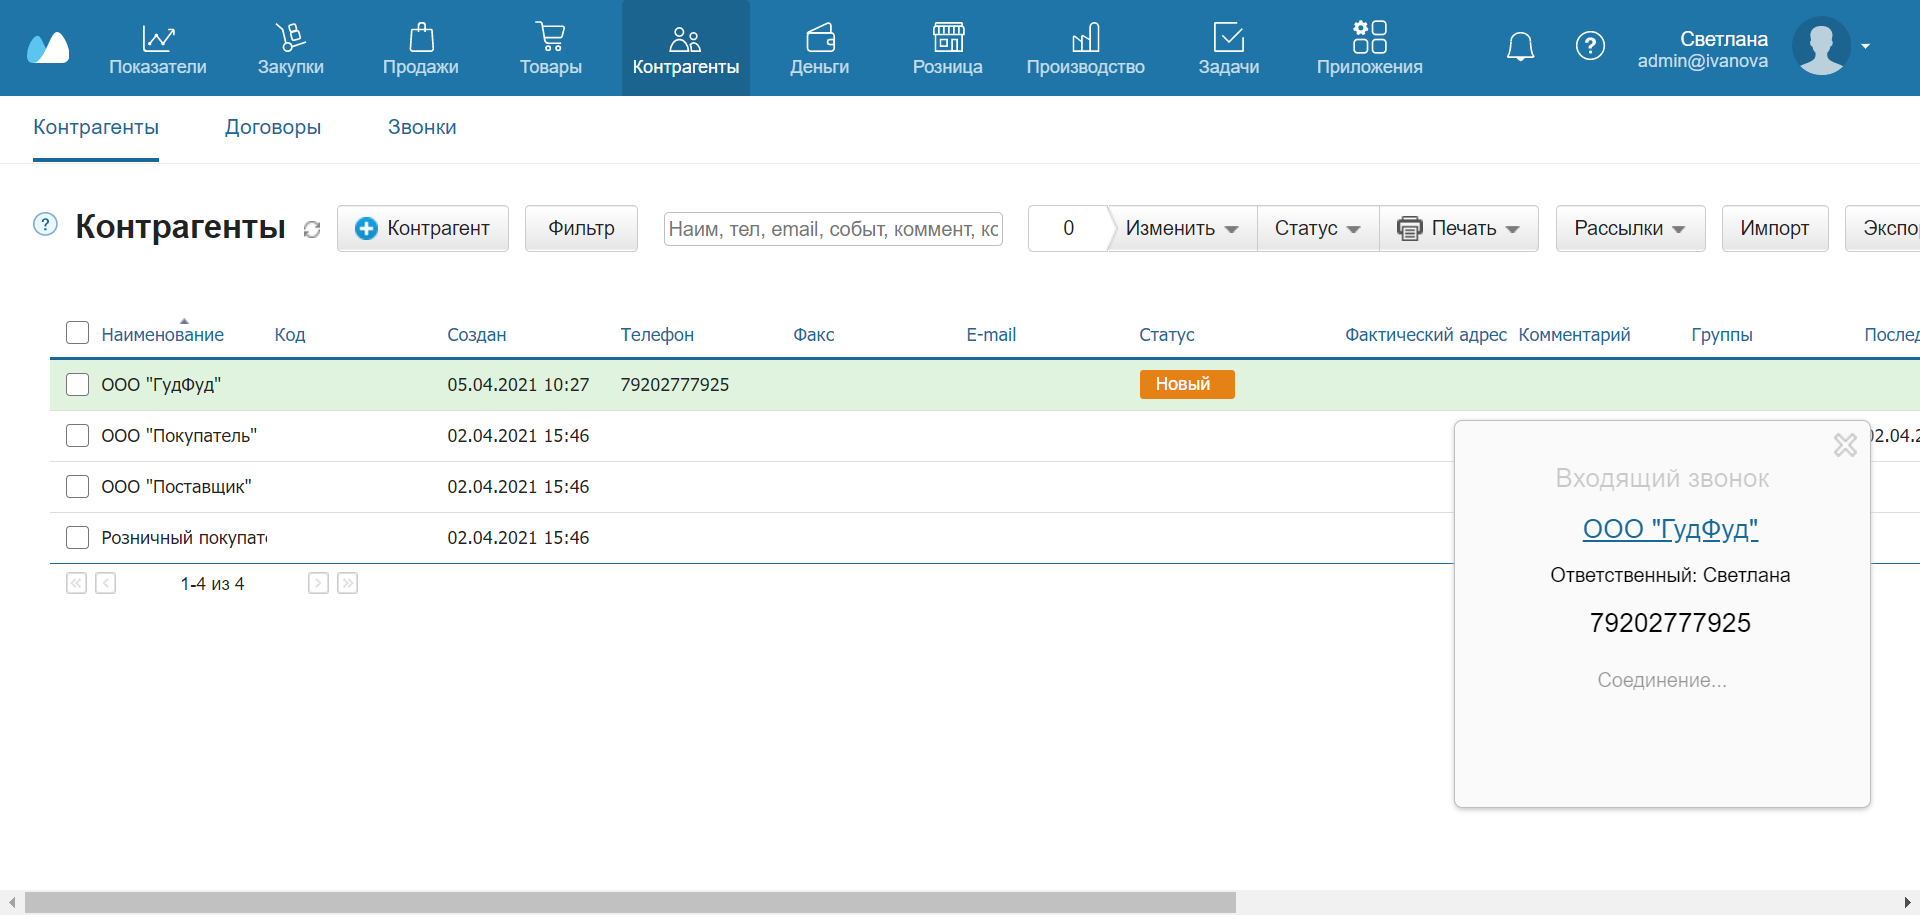The height and width of the screenshot is (915, 1920).
Task: Open the notifications bell icon
Action: 1520,46
